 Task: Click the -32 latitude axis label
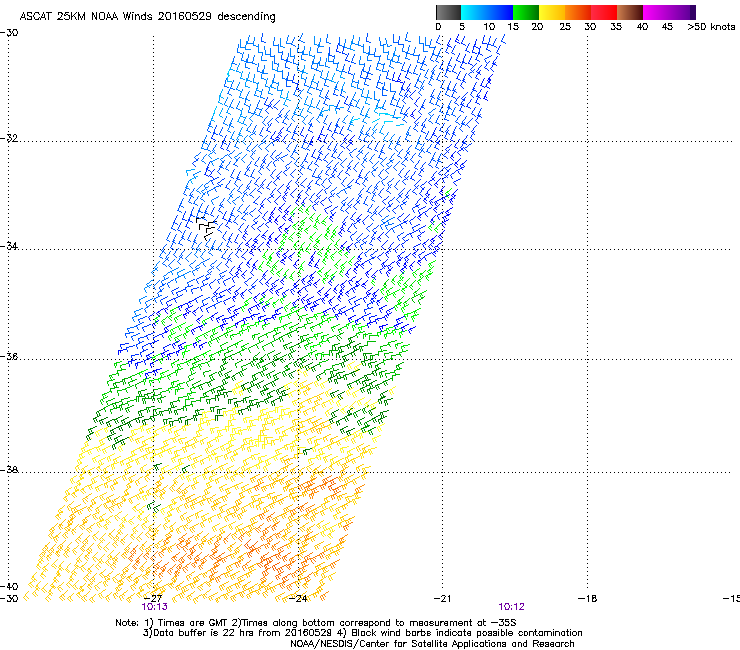click(x=9, y=138)
